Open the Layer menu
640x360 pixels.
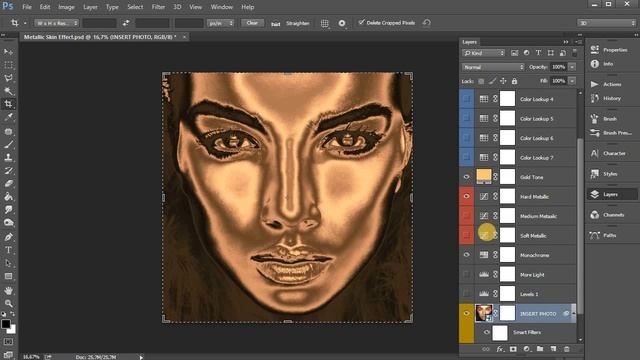coord(90,7)
